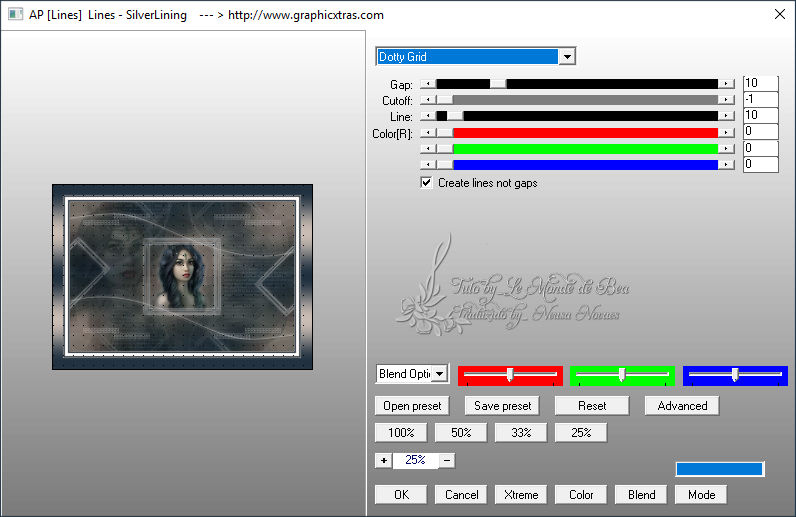
Task: Click the Gap slider thumb
Action: (x=498, y=84)
